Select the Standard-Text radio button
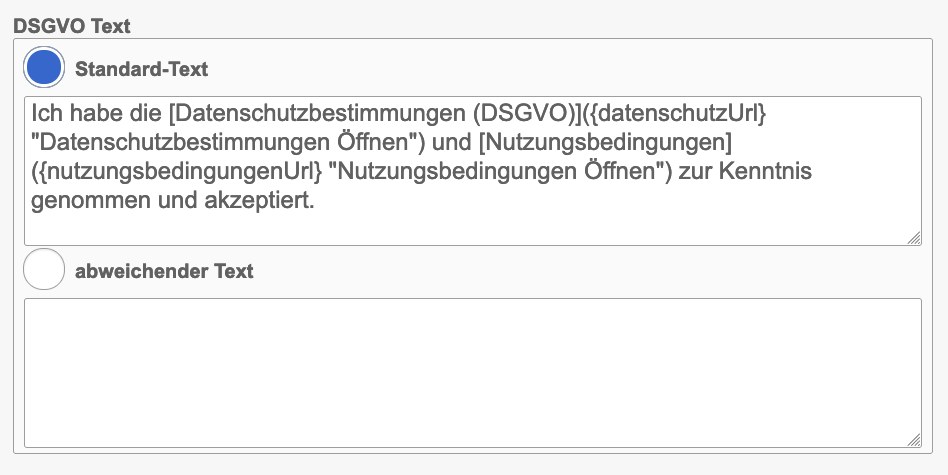The image size is (948, 475). pyautogui.click(x=44, y=69)
